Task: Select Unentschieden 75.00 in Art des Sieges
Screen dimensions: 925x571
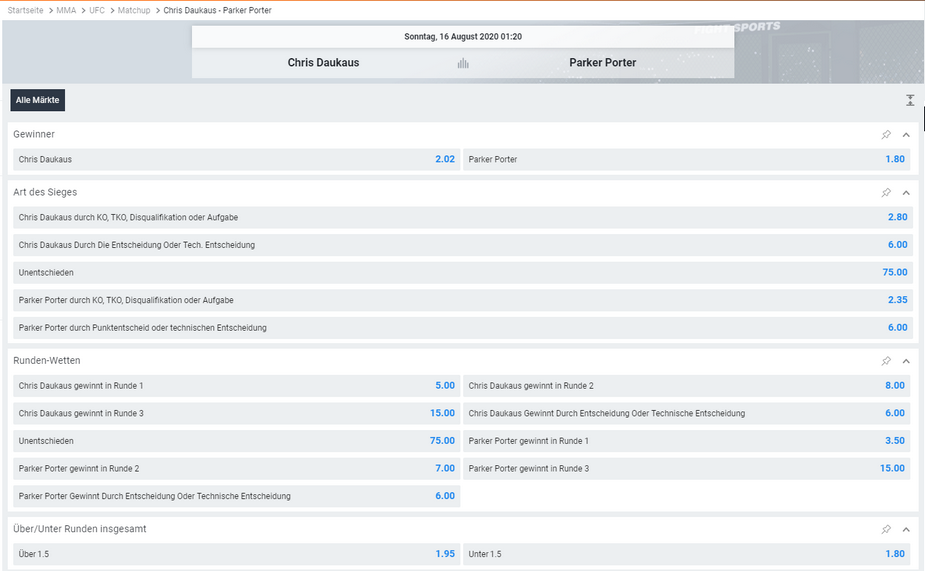Action: point(463,273)
